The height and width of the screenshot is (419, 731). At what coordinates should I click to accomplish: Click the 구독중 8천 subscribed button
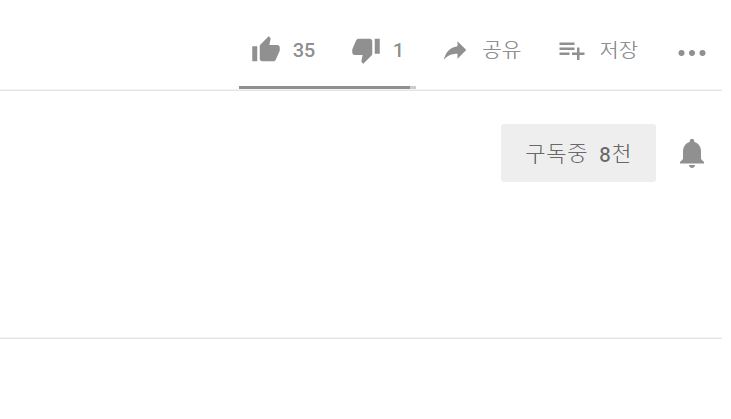(x=578, y=153)
